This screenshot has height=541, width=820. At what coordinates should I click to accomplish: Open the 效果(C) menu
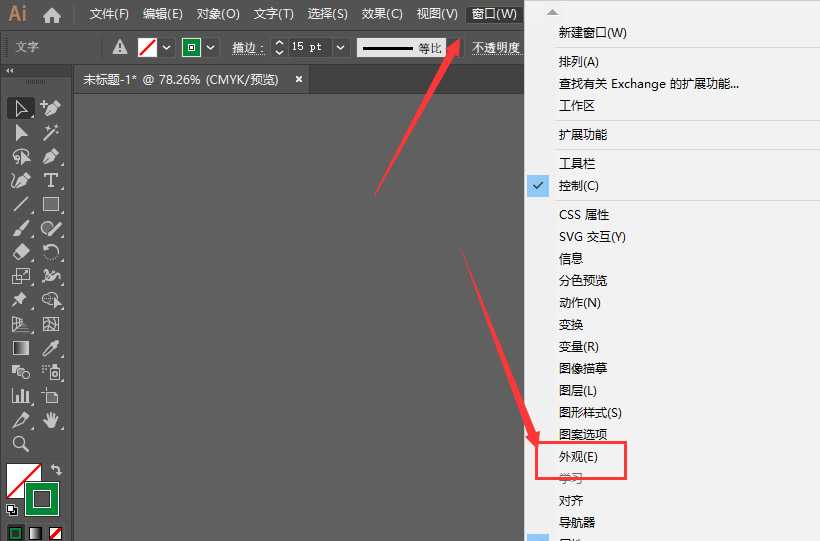click(x=382, y=14)
